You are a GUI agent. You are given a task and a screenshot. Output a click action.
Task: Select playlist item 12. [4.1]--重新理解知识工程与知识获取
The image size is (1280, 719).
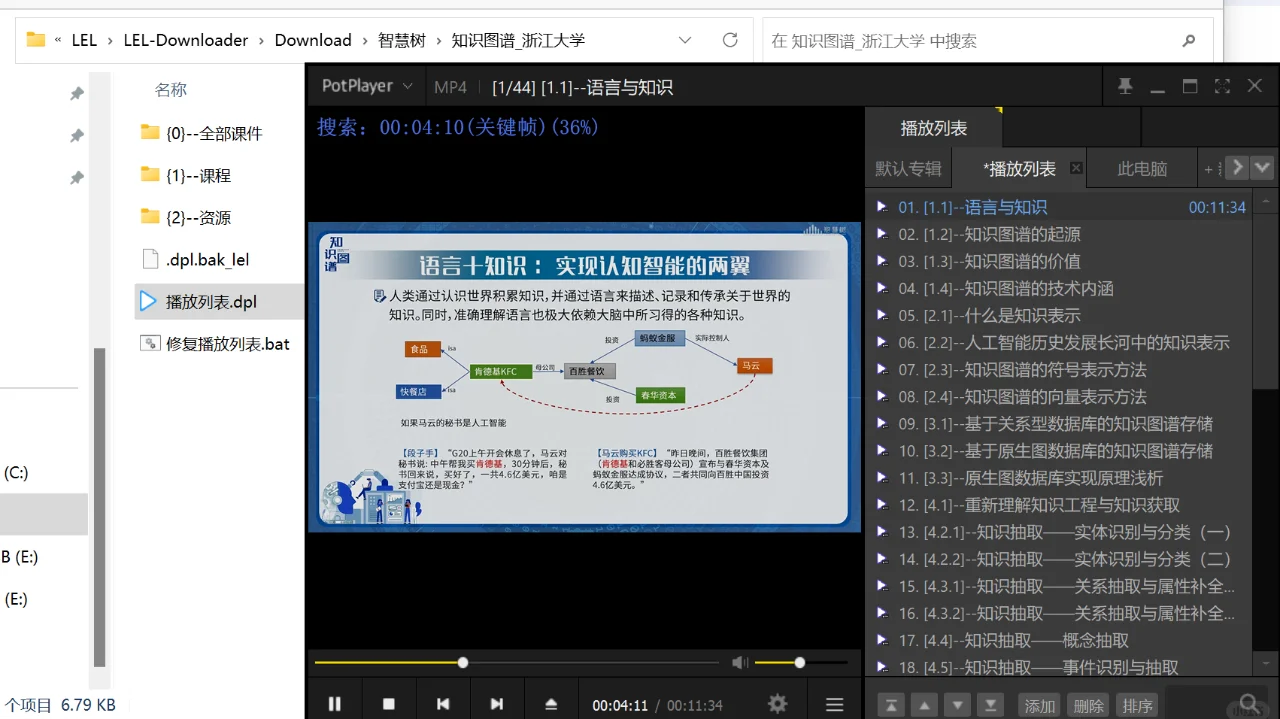pos(1058,505)
